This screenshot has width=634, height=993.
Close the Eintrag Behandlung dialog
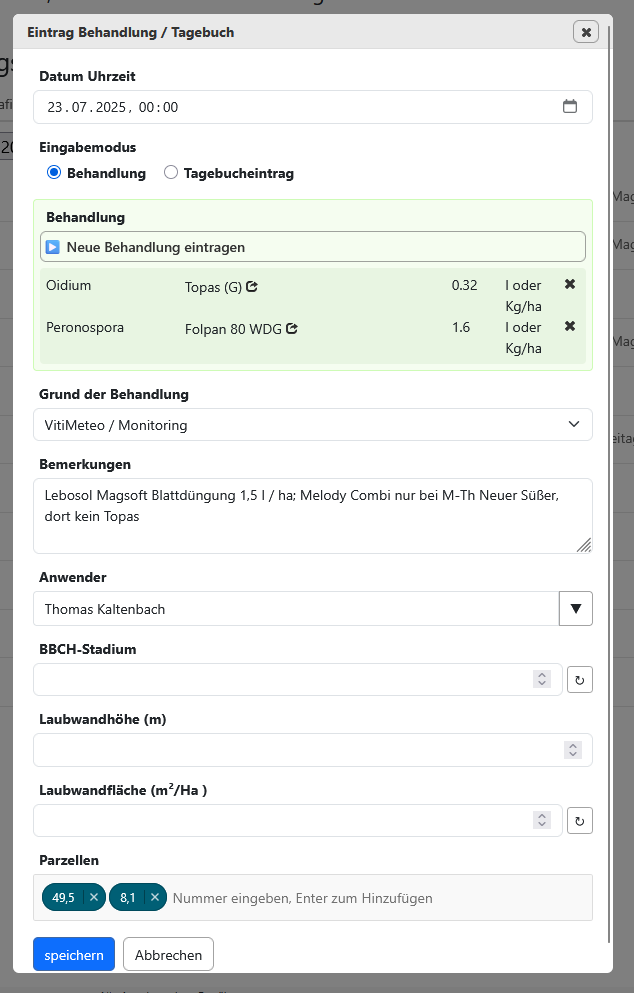point(586,32)
